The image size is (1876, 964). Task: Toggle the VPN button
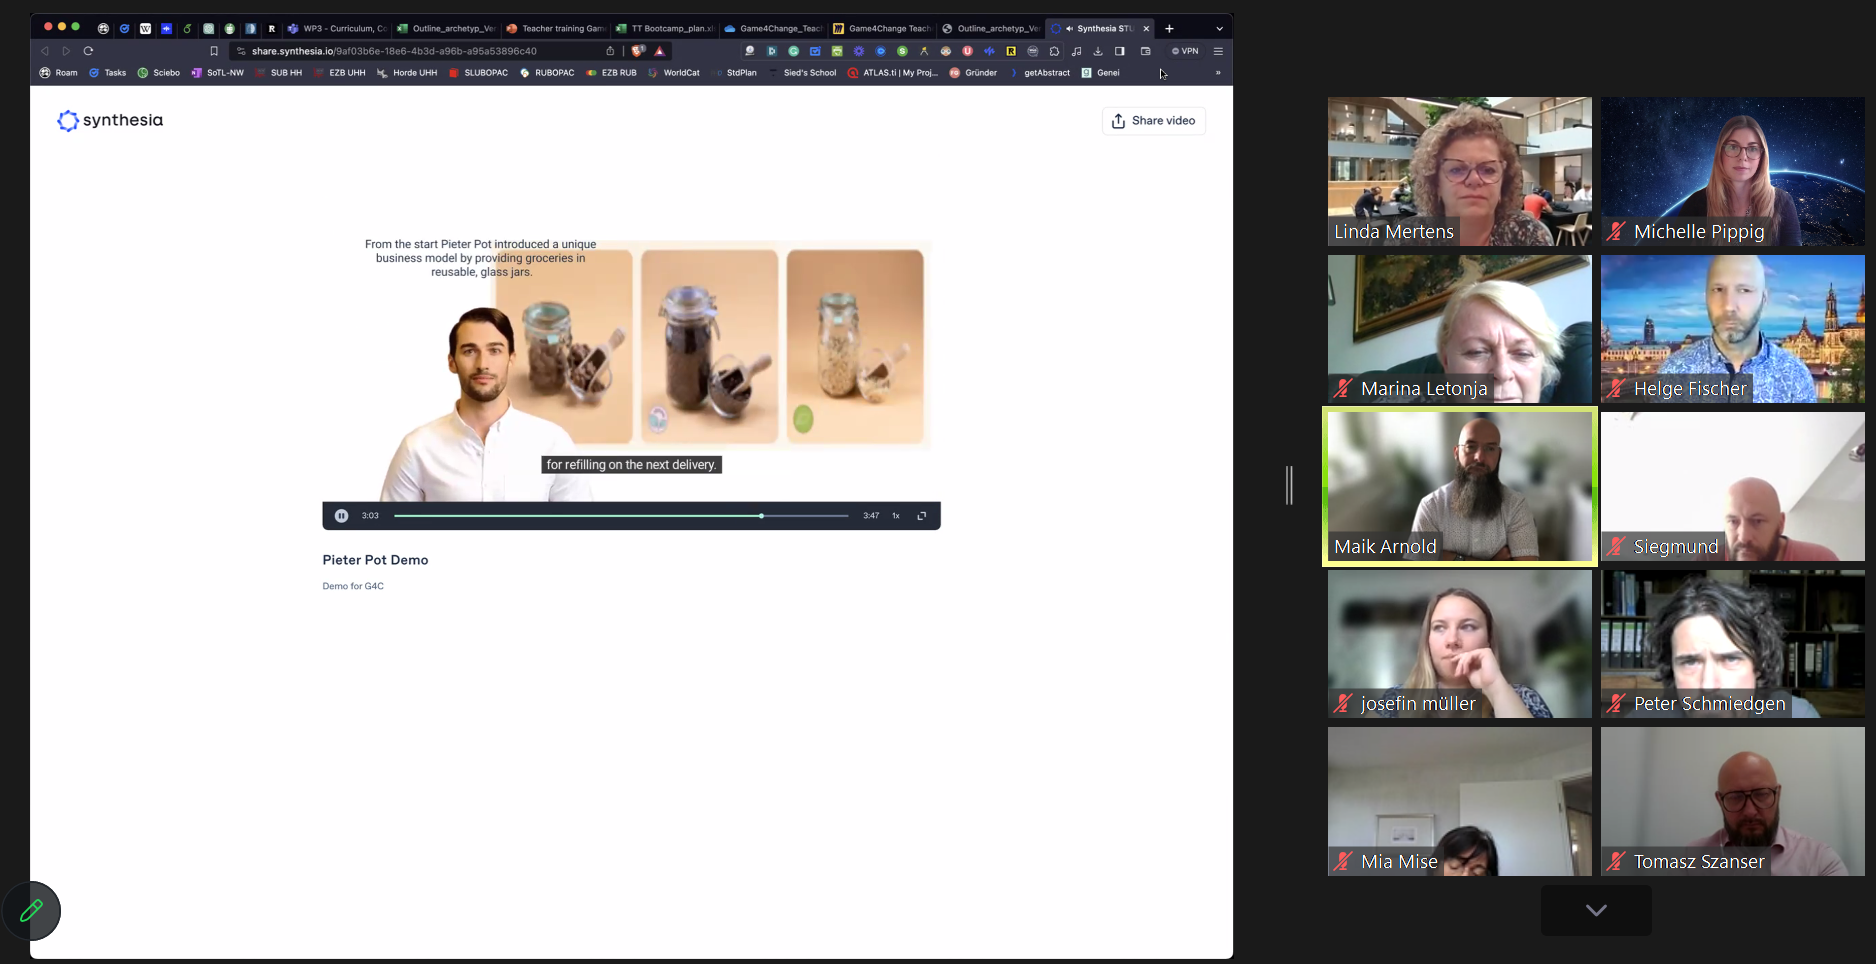(1185, 51)
